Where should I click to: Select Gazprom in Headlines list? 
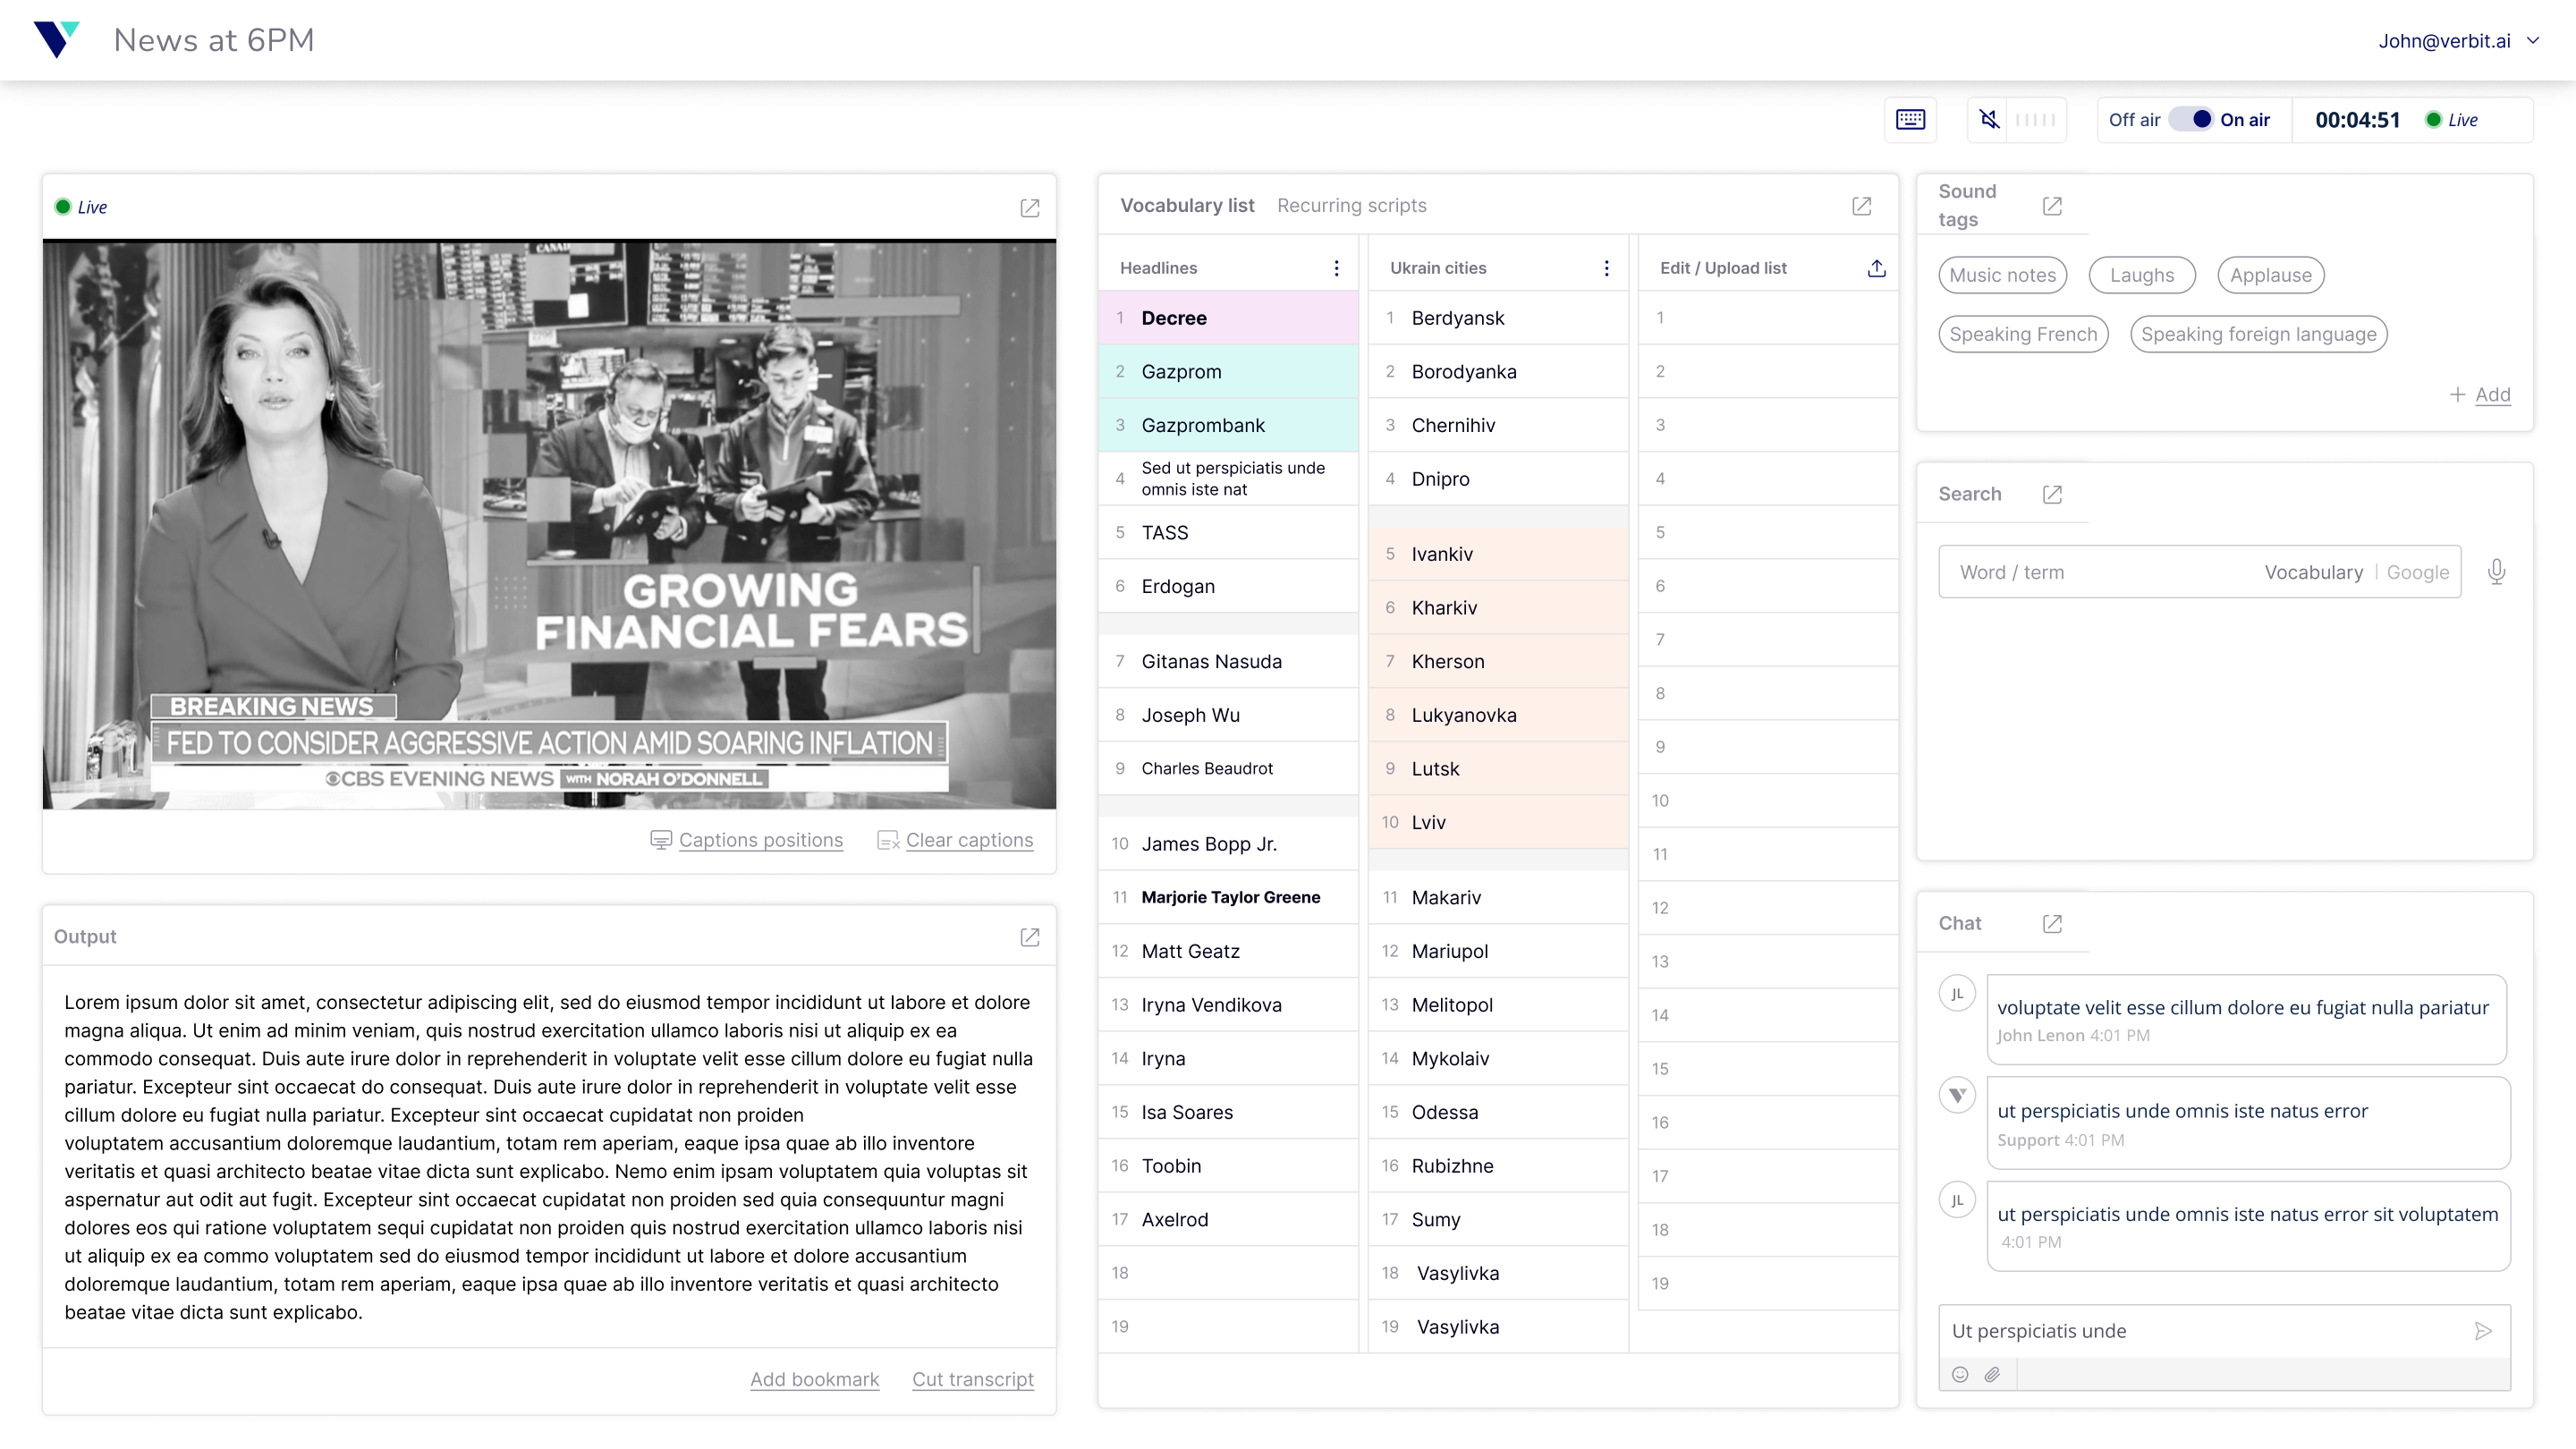coord(1228,372)
